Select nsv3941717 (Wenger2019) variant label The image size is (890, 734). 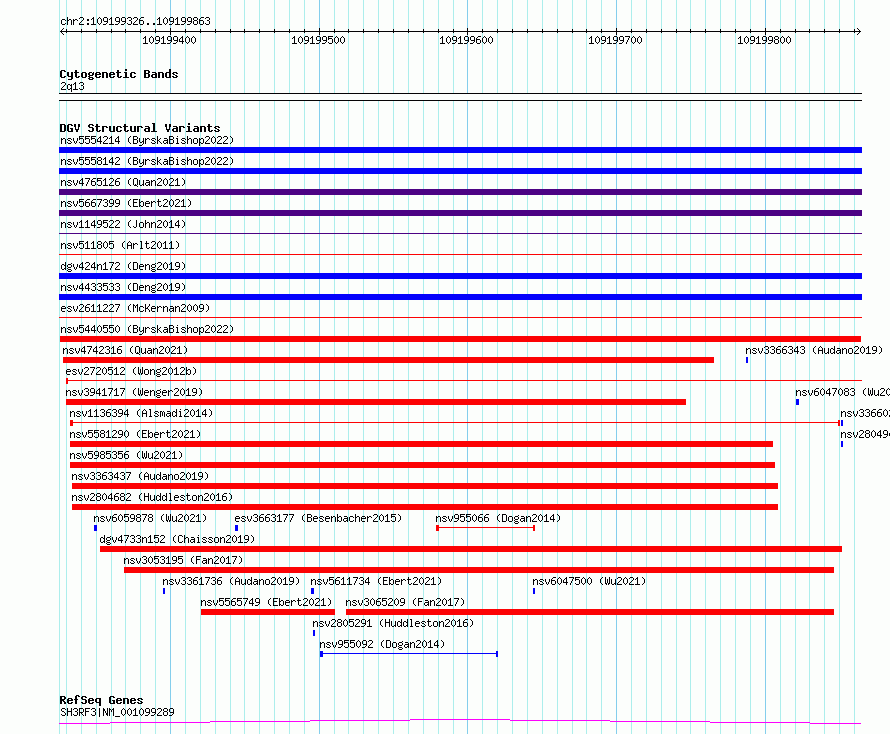tap(134, 392)
